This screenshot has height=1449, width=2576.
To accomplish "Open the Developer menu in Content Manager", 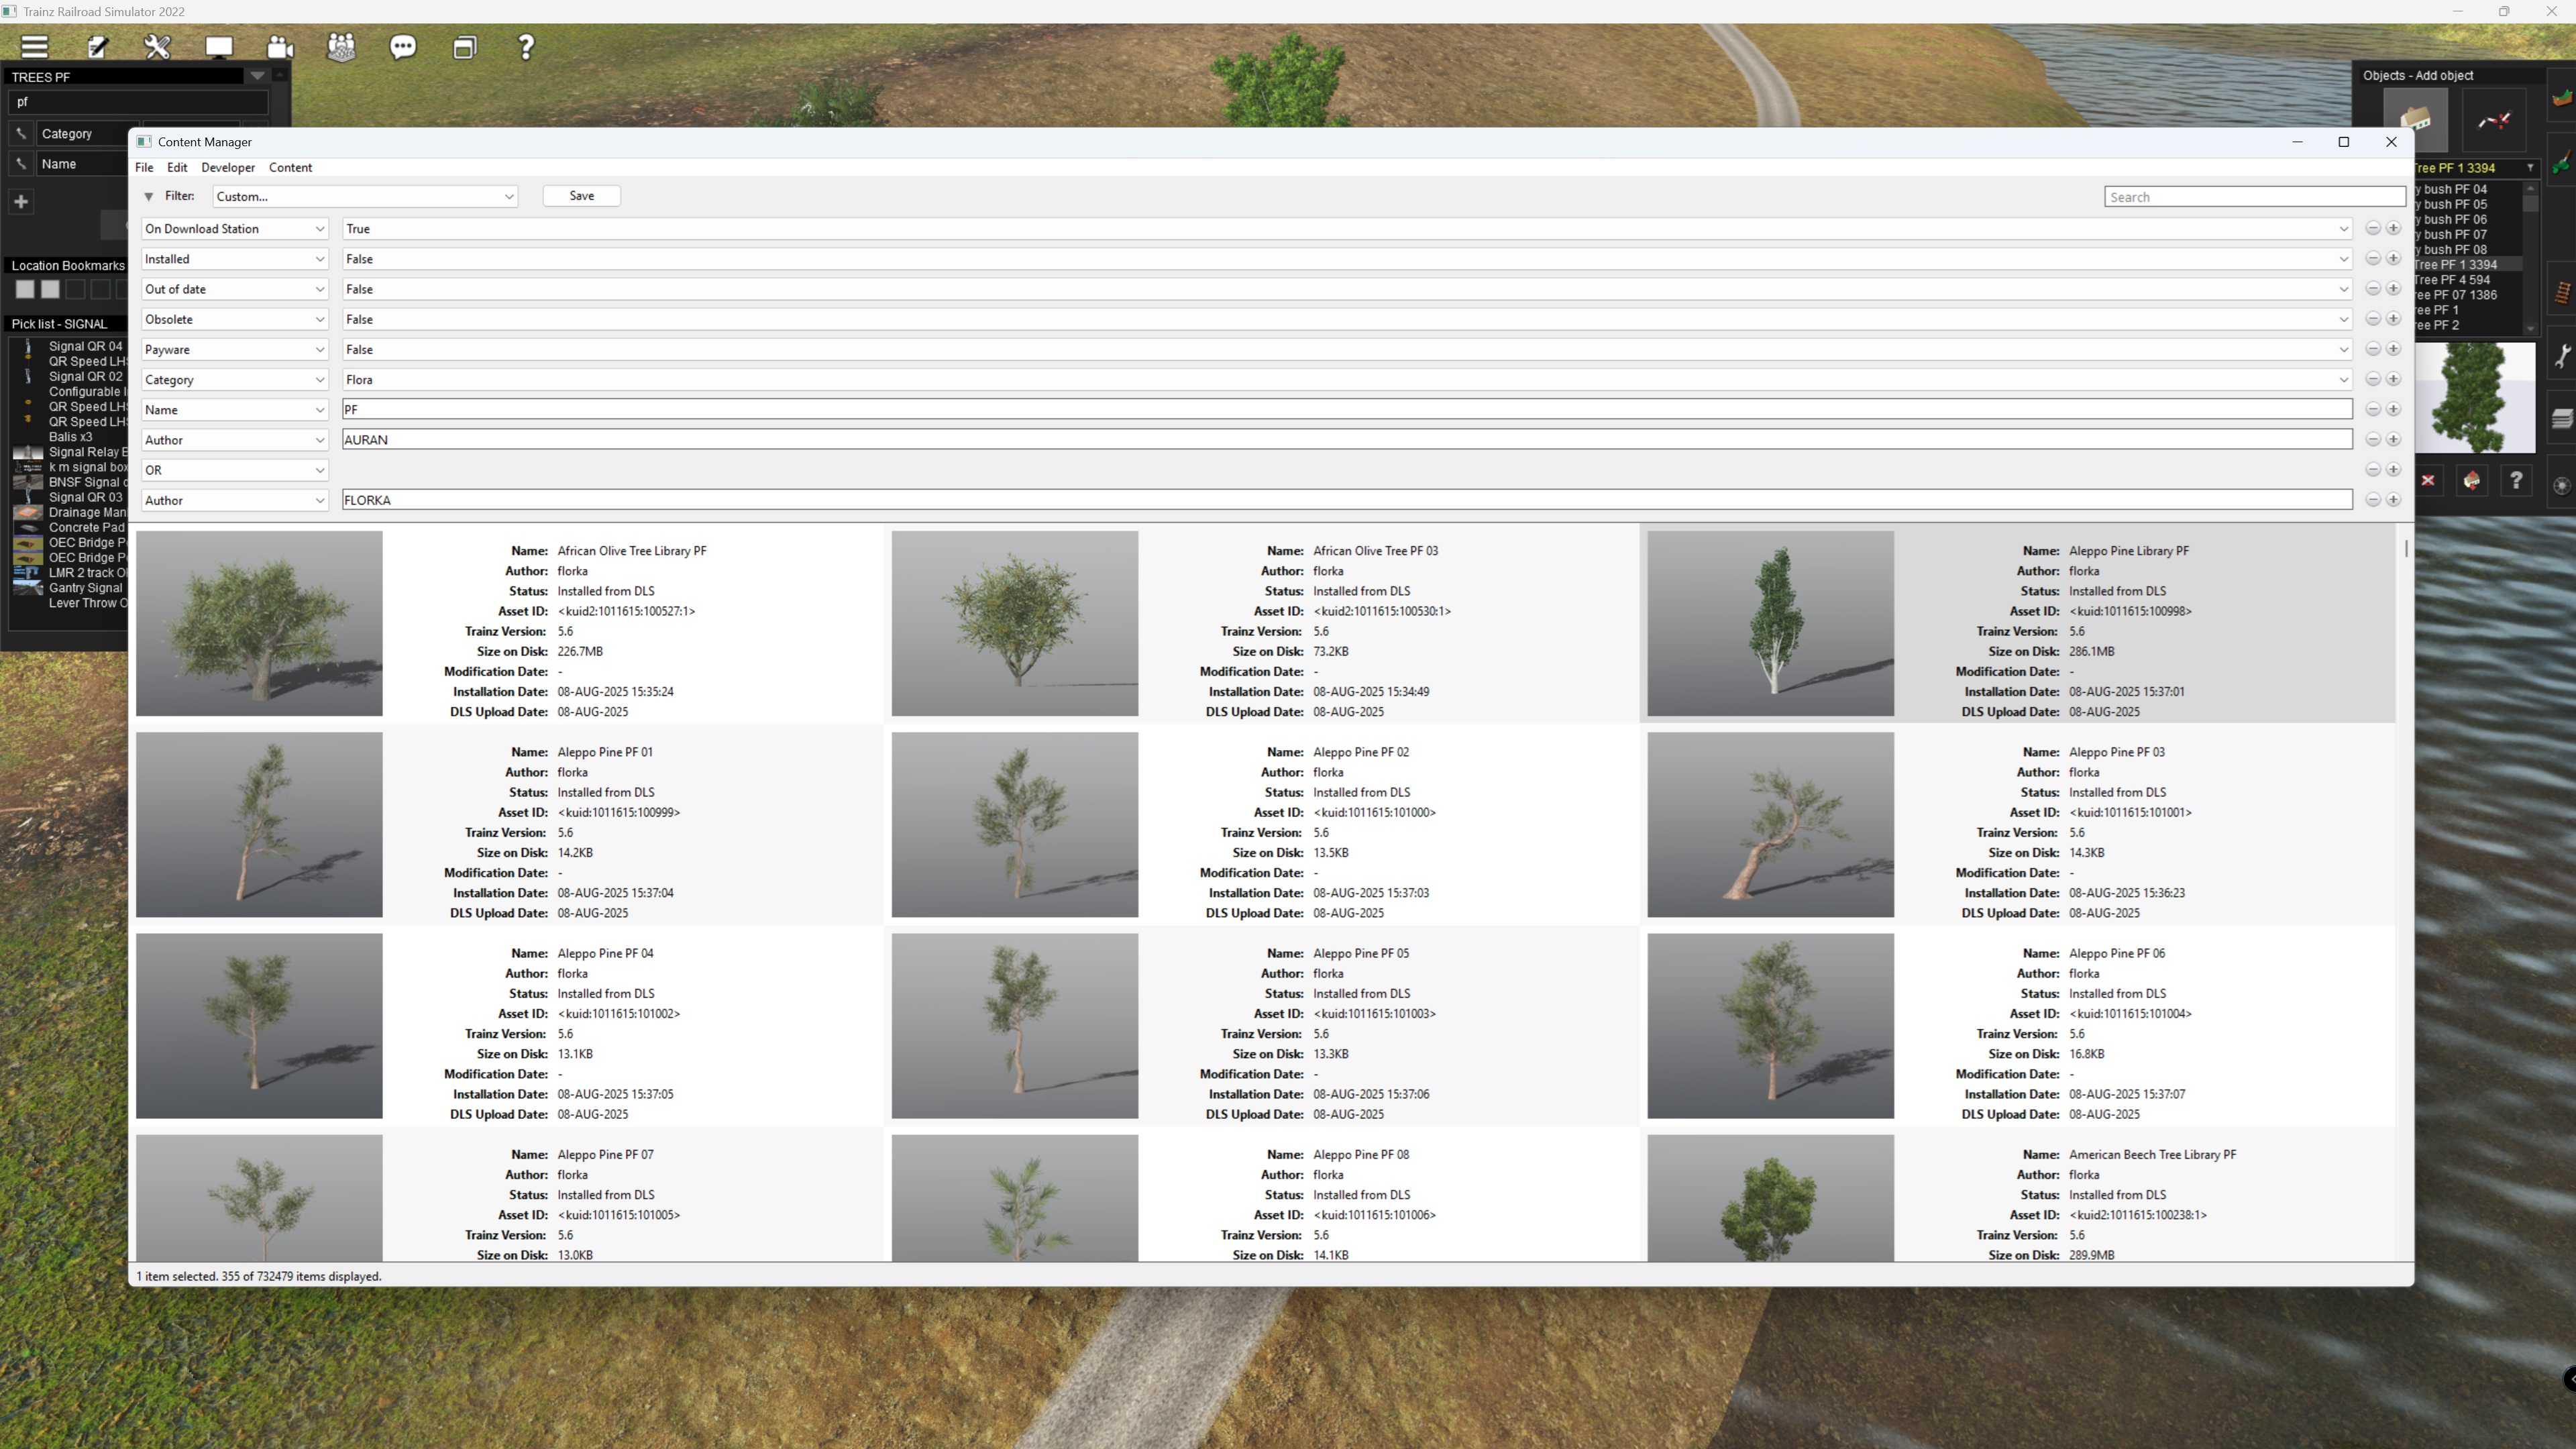I will click(x=228, y=167).
